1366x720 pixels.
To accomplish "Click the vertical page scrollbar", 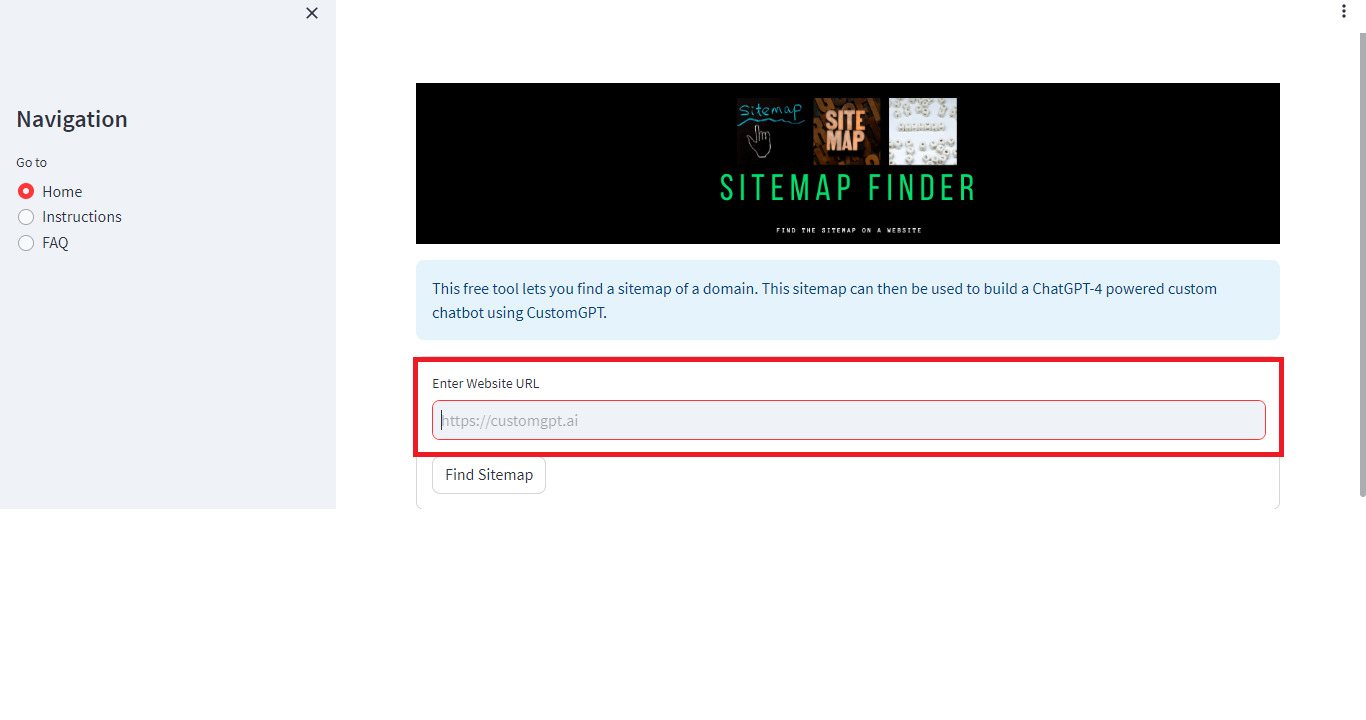I will click(x=1361, y=265).
